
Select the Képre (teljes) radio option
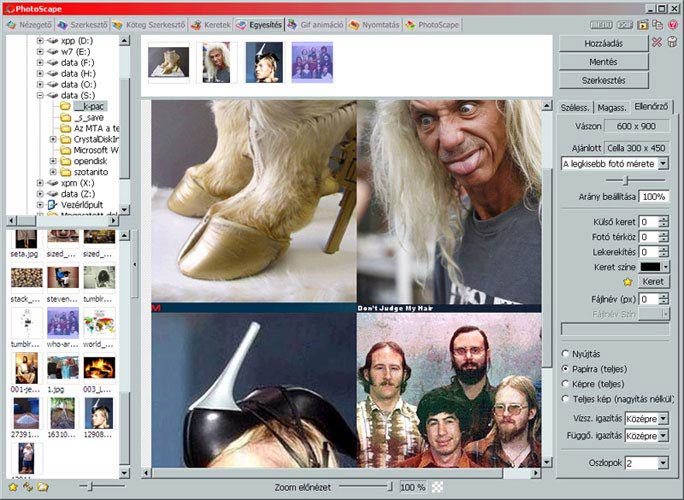pos(565,383)
